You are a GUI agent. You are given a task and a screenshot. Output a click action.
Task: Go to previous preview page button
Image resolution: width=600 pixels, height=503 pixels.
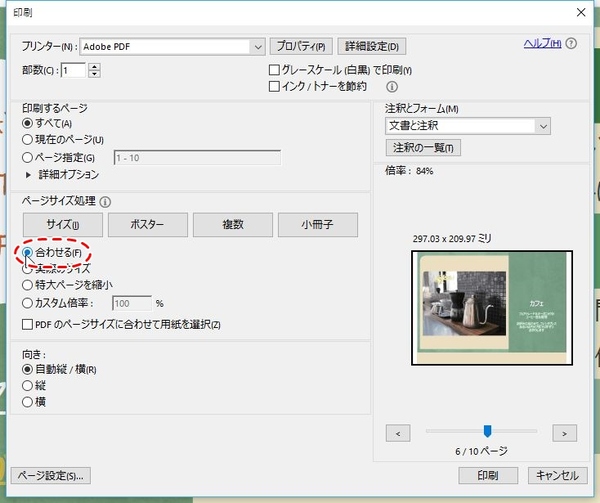[x=398, y=433]
